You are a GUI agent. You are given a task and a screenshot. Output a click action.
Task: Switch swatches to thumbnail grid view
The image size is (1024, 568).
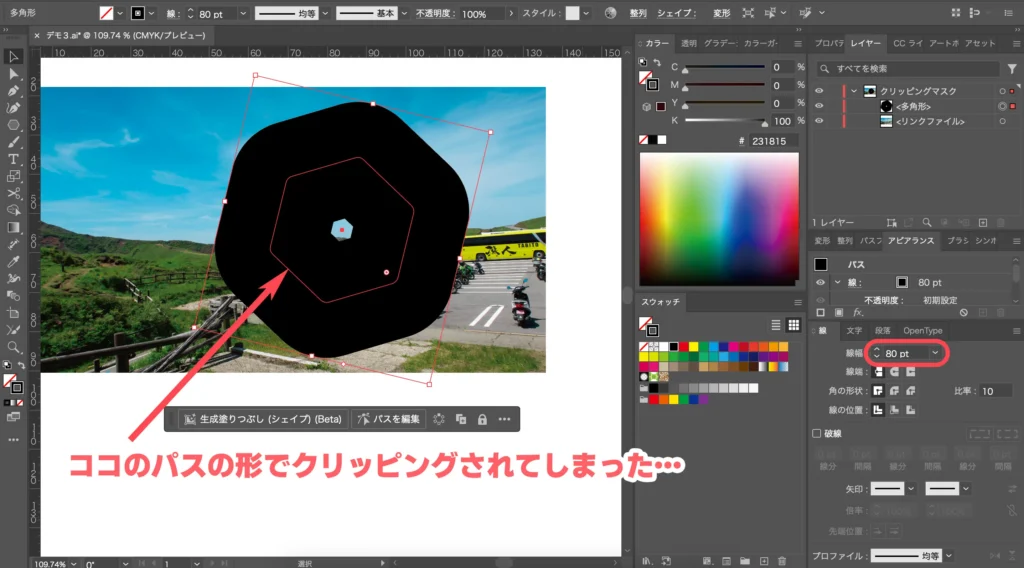[793, 324]
